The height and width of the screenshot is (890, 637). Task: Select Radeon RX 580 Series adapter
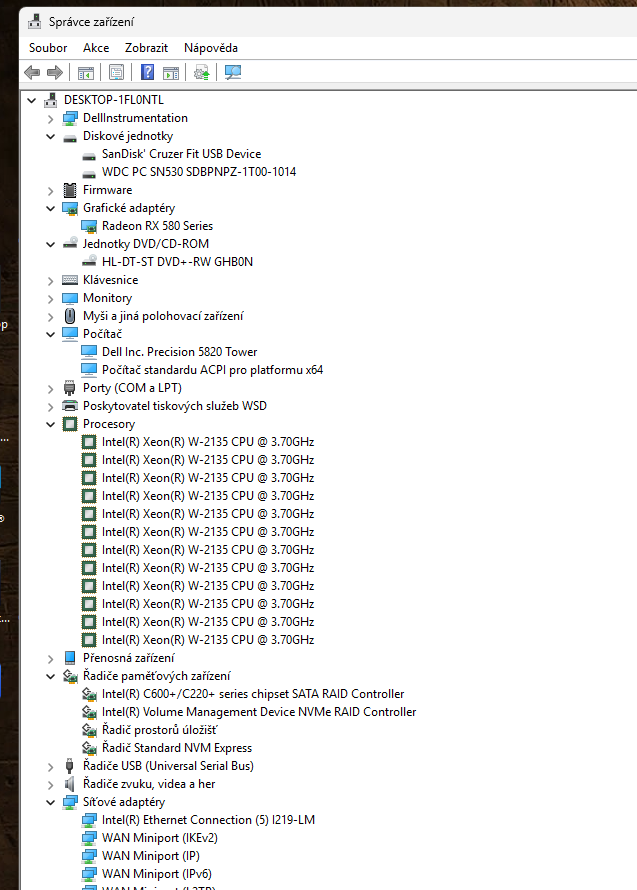click(157, 226)
